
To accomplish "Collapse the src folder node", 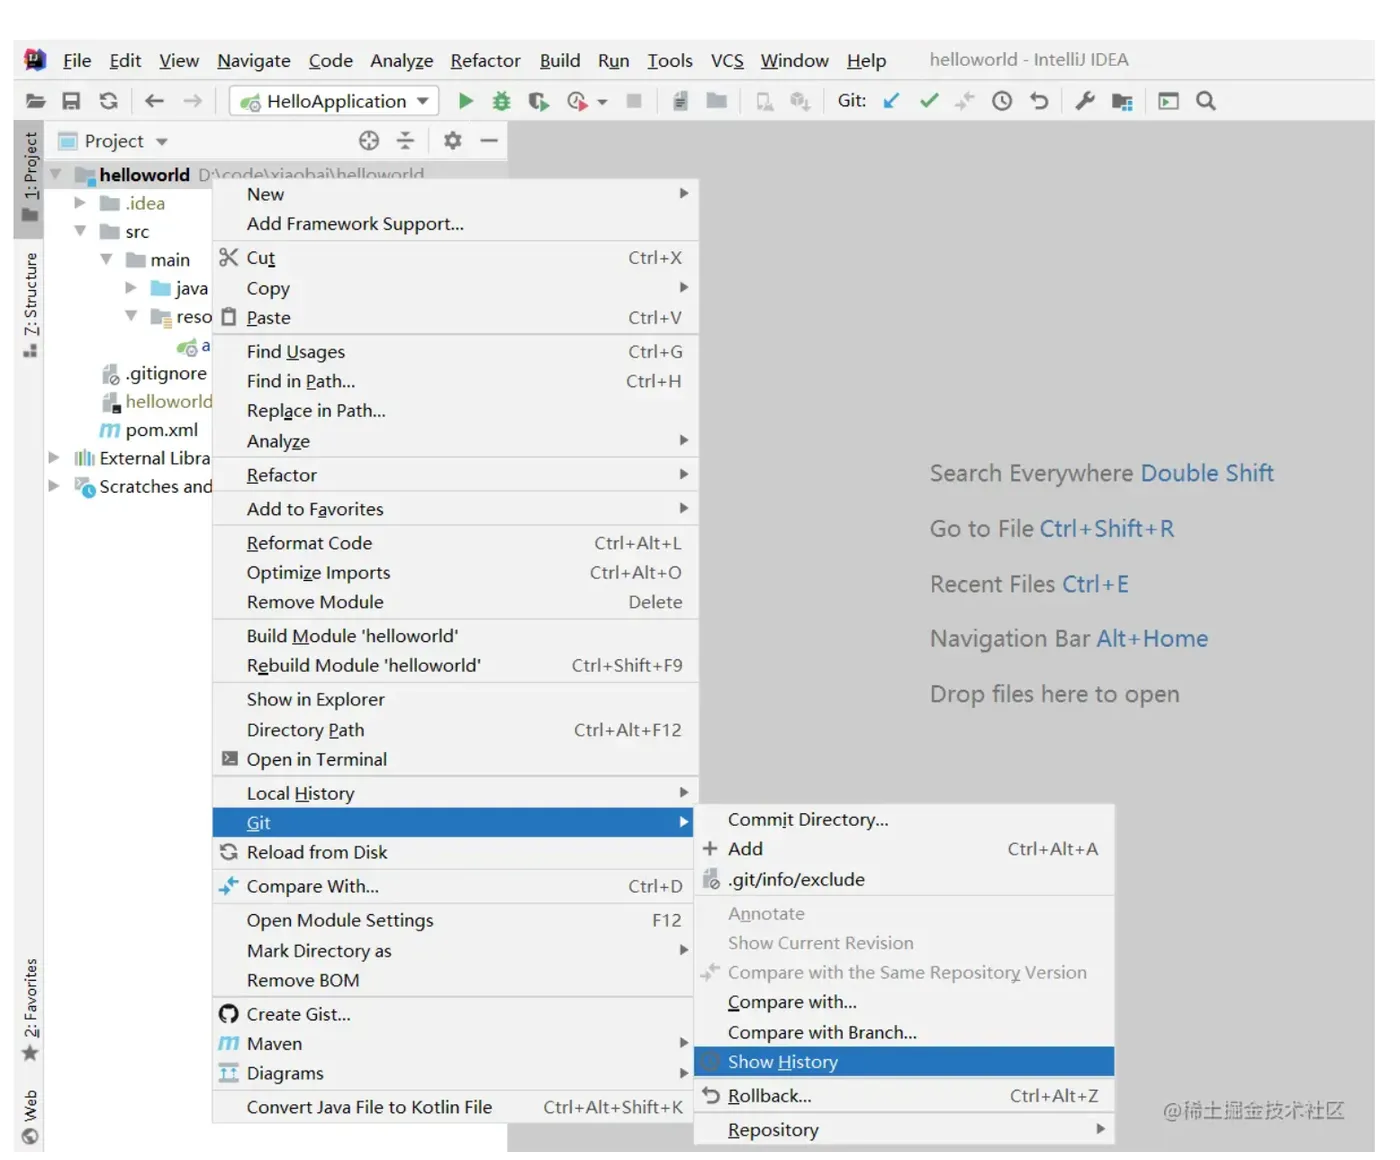I will [x=80, y=231].
